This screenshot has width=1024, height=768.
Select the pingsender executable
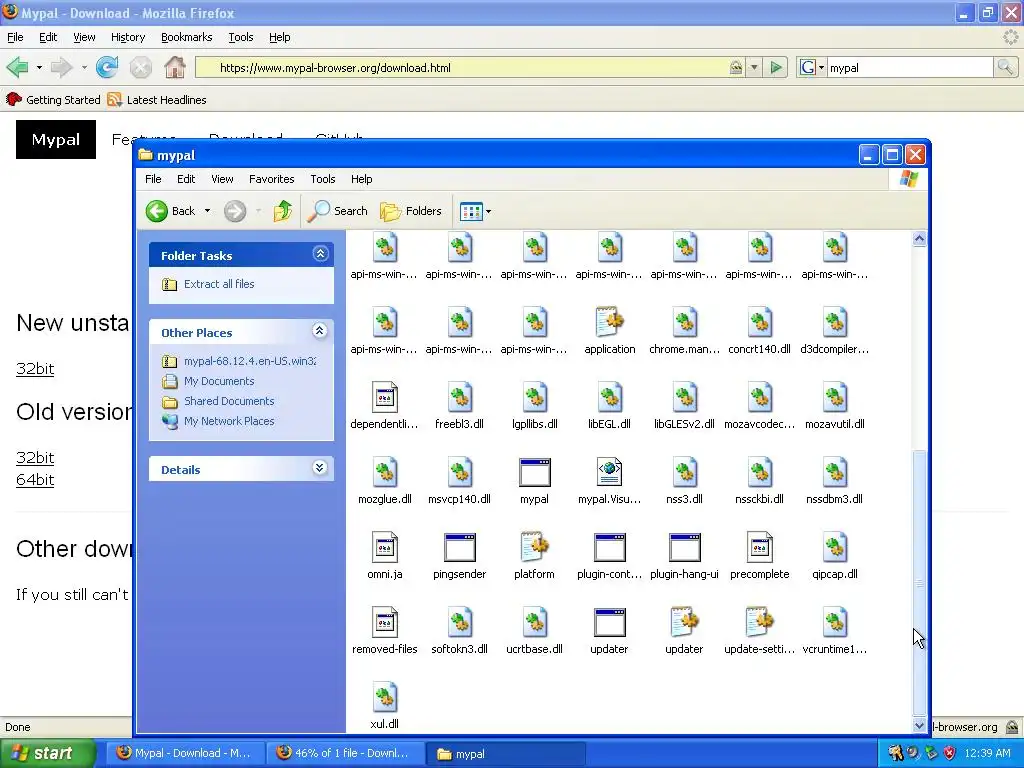tap(460, 556)
